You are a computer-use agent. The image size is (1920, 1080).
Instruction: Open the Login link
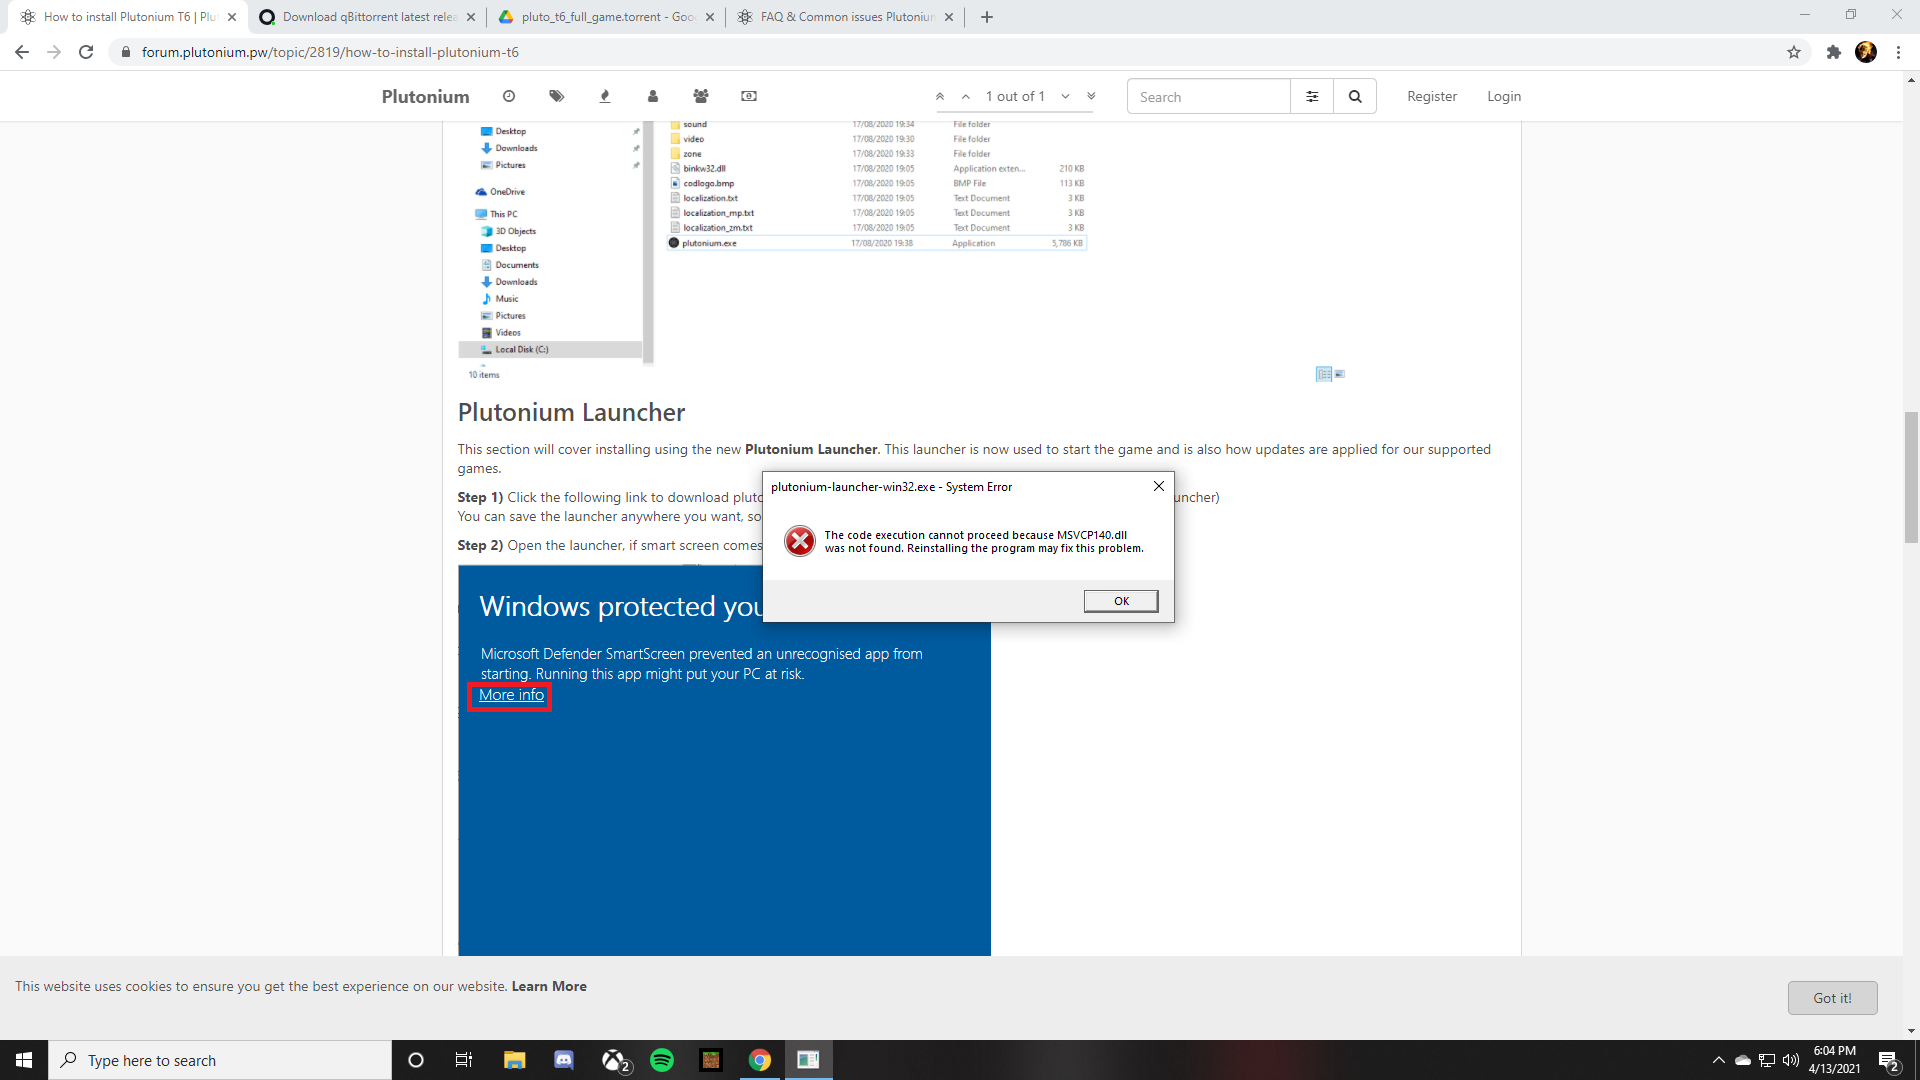1504,96
